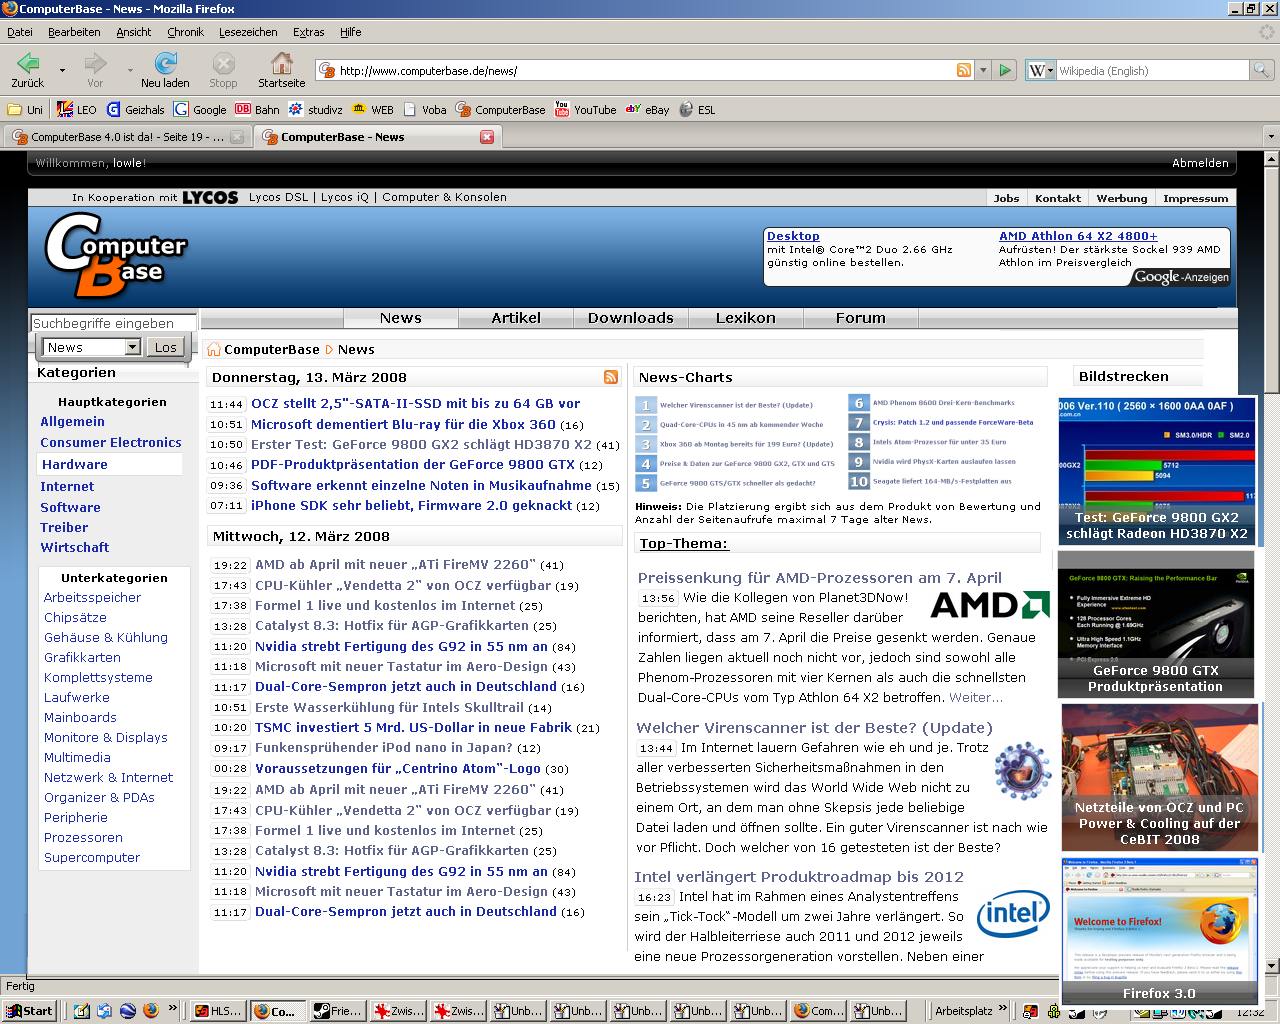Open the eBay bookmark

point(647,110)
